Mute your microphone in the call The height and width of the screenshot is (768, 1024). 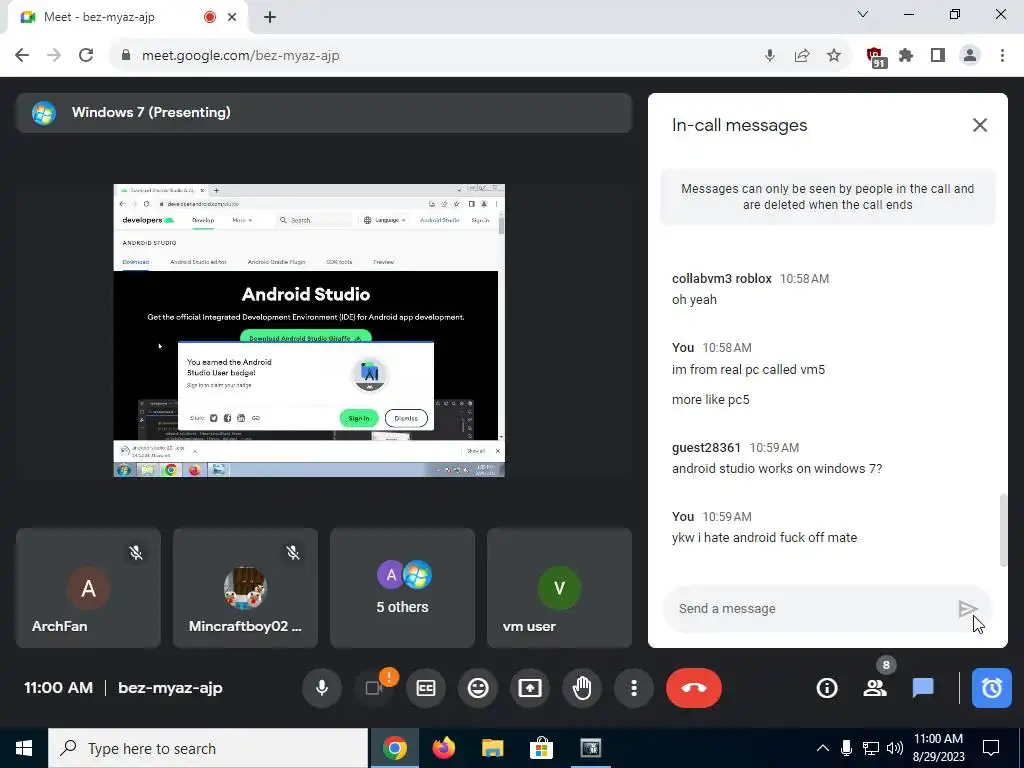[321, 688]
